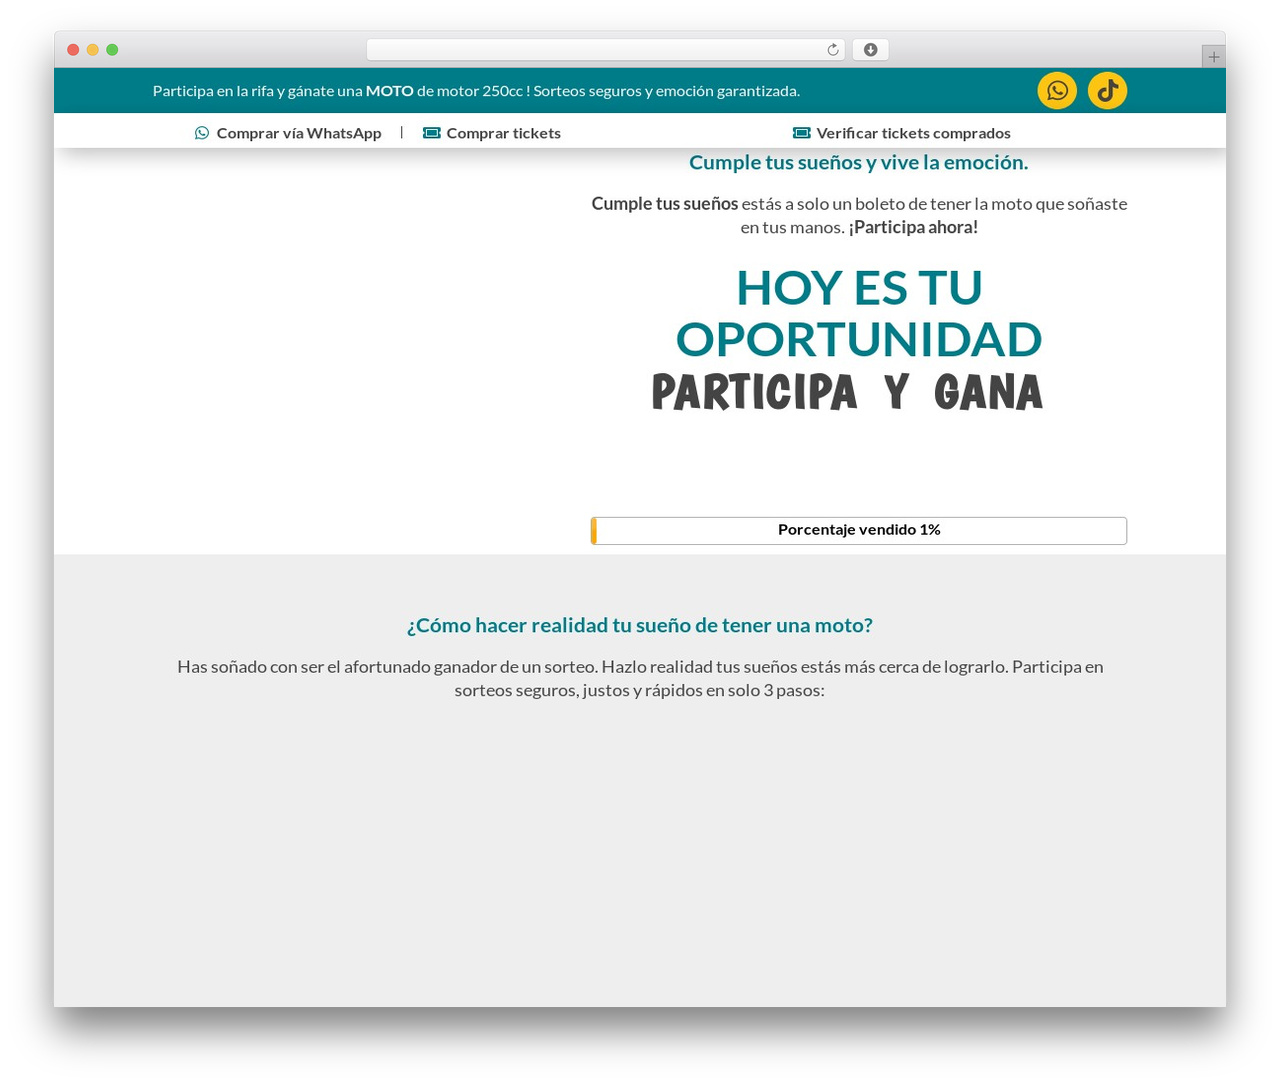Click WhatsApp icon beside Comprar vía WhatsApp

(202, 133)
